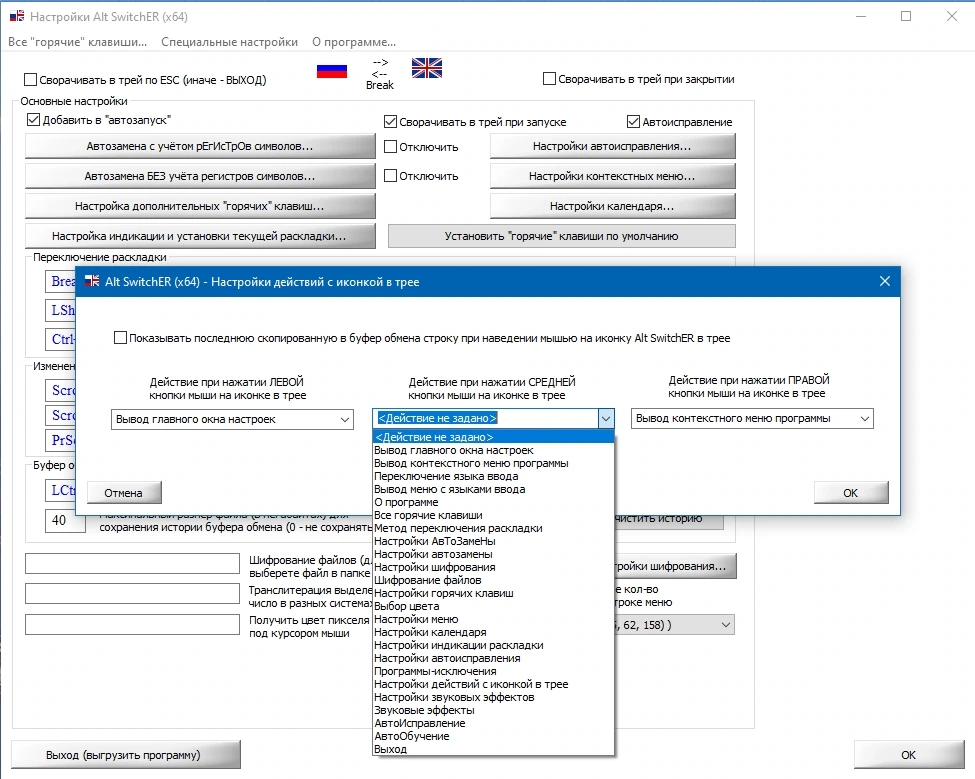Image resolution: width=975 pixels, height=779 pixels.
Task: Toggle minimize to tray on ESC checkbox
Action: click(30, 80)
